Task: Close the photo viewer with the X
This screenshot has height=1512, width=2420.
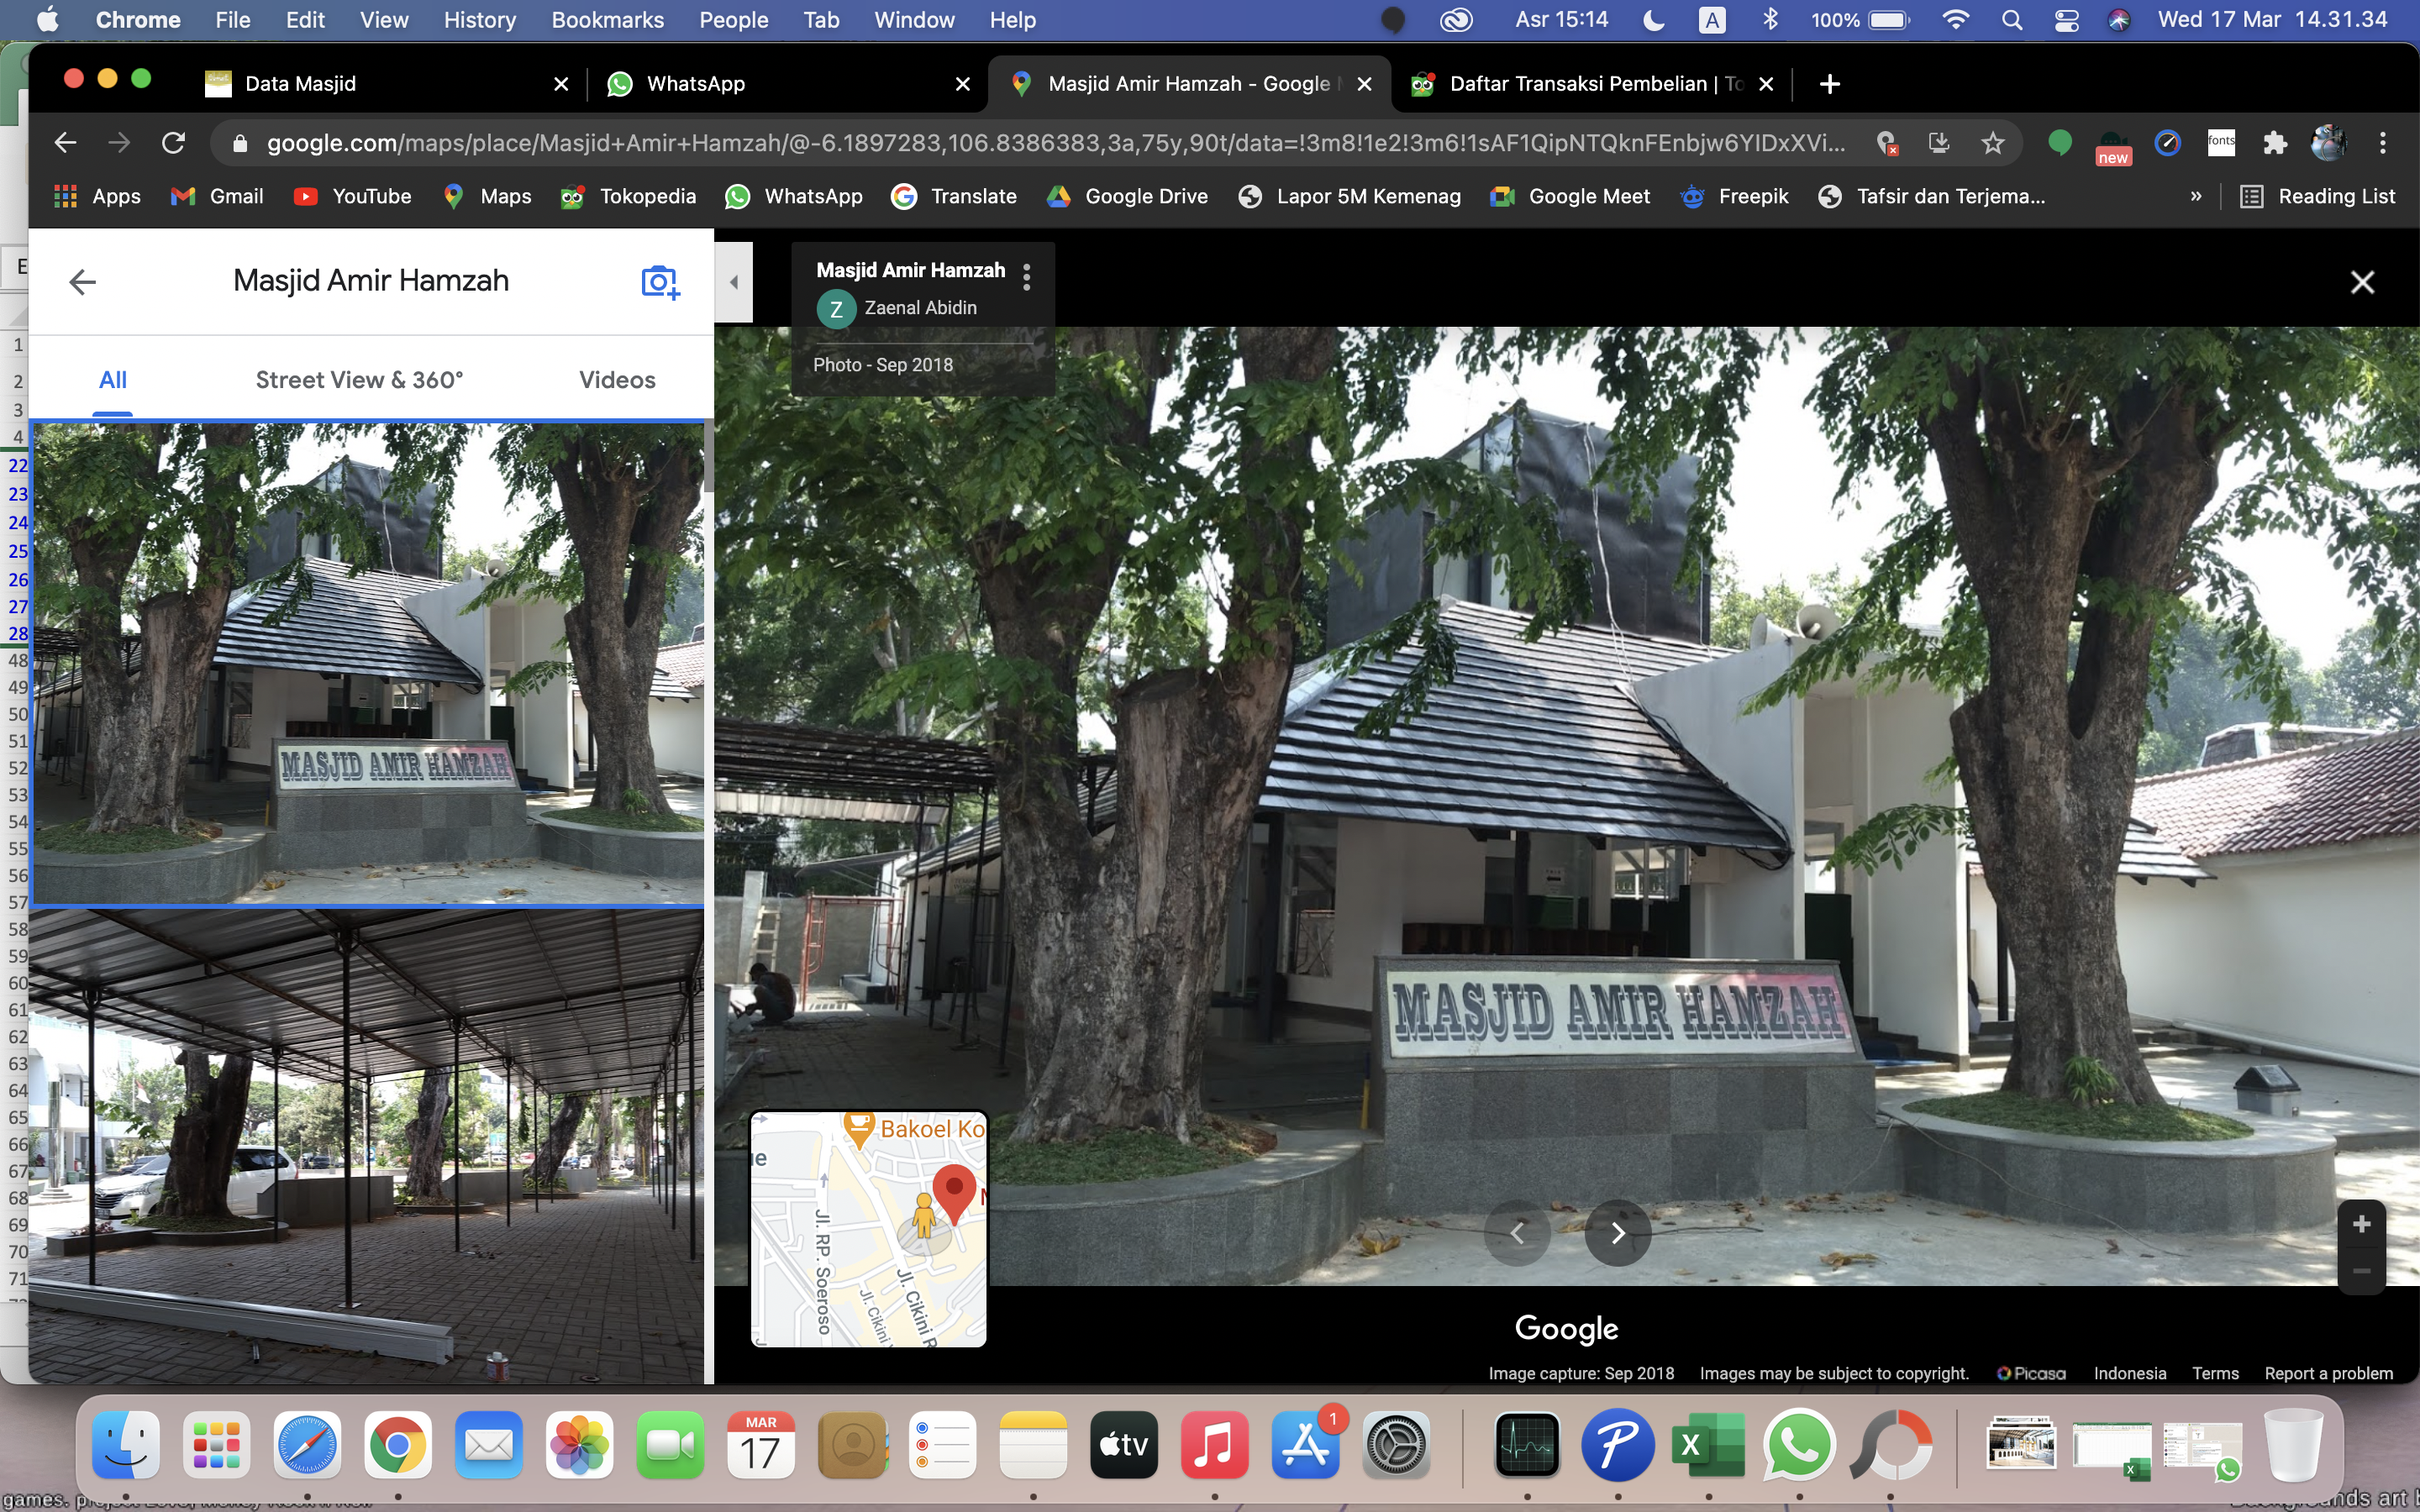Action: (2362, 282)
